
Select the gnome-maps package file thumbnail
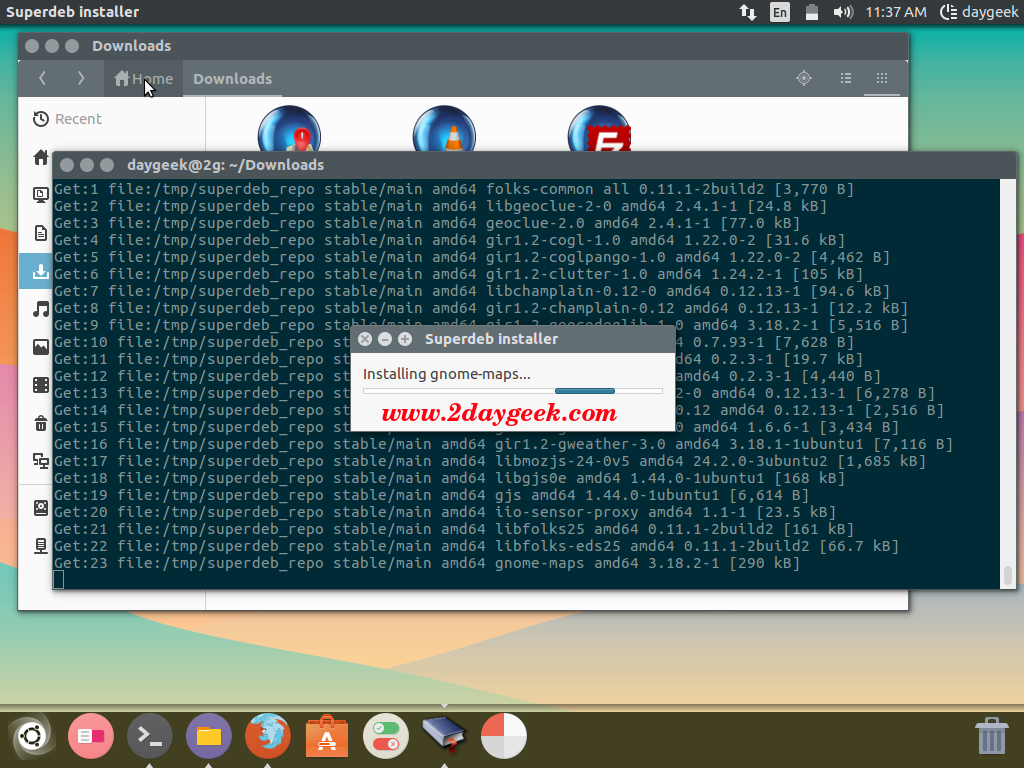(x=289, y=129)
